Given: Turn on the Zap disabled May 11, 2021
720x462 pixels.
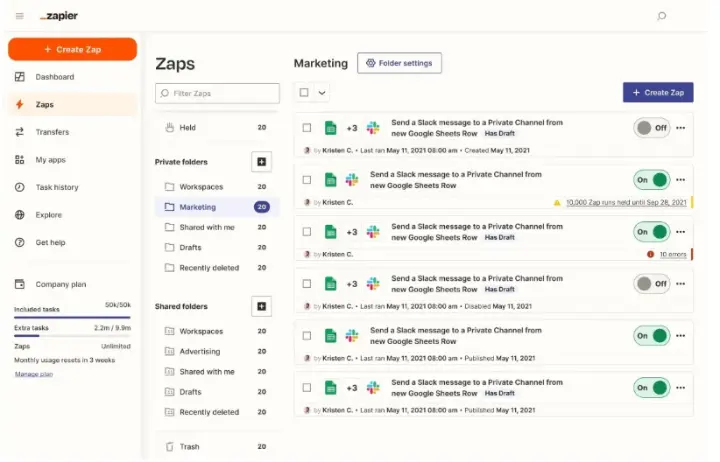Looking at the screenshot, I should (x=652, y=283).
